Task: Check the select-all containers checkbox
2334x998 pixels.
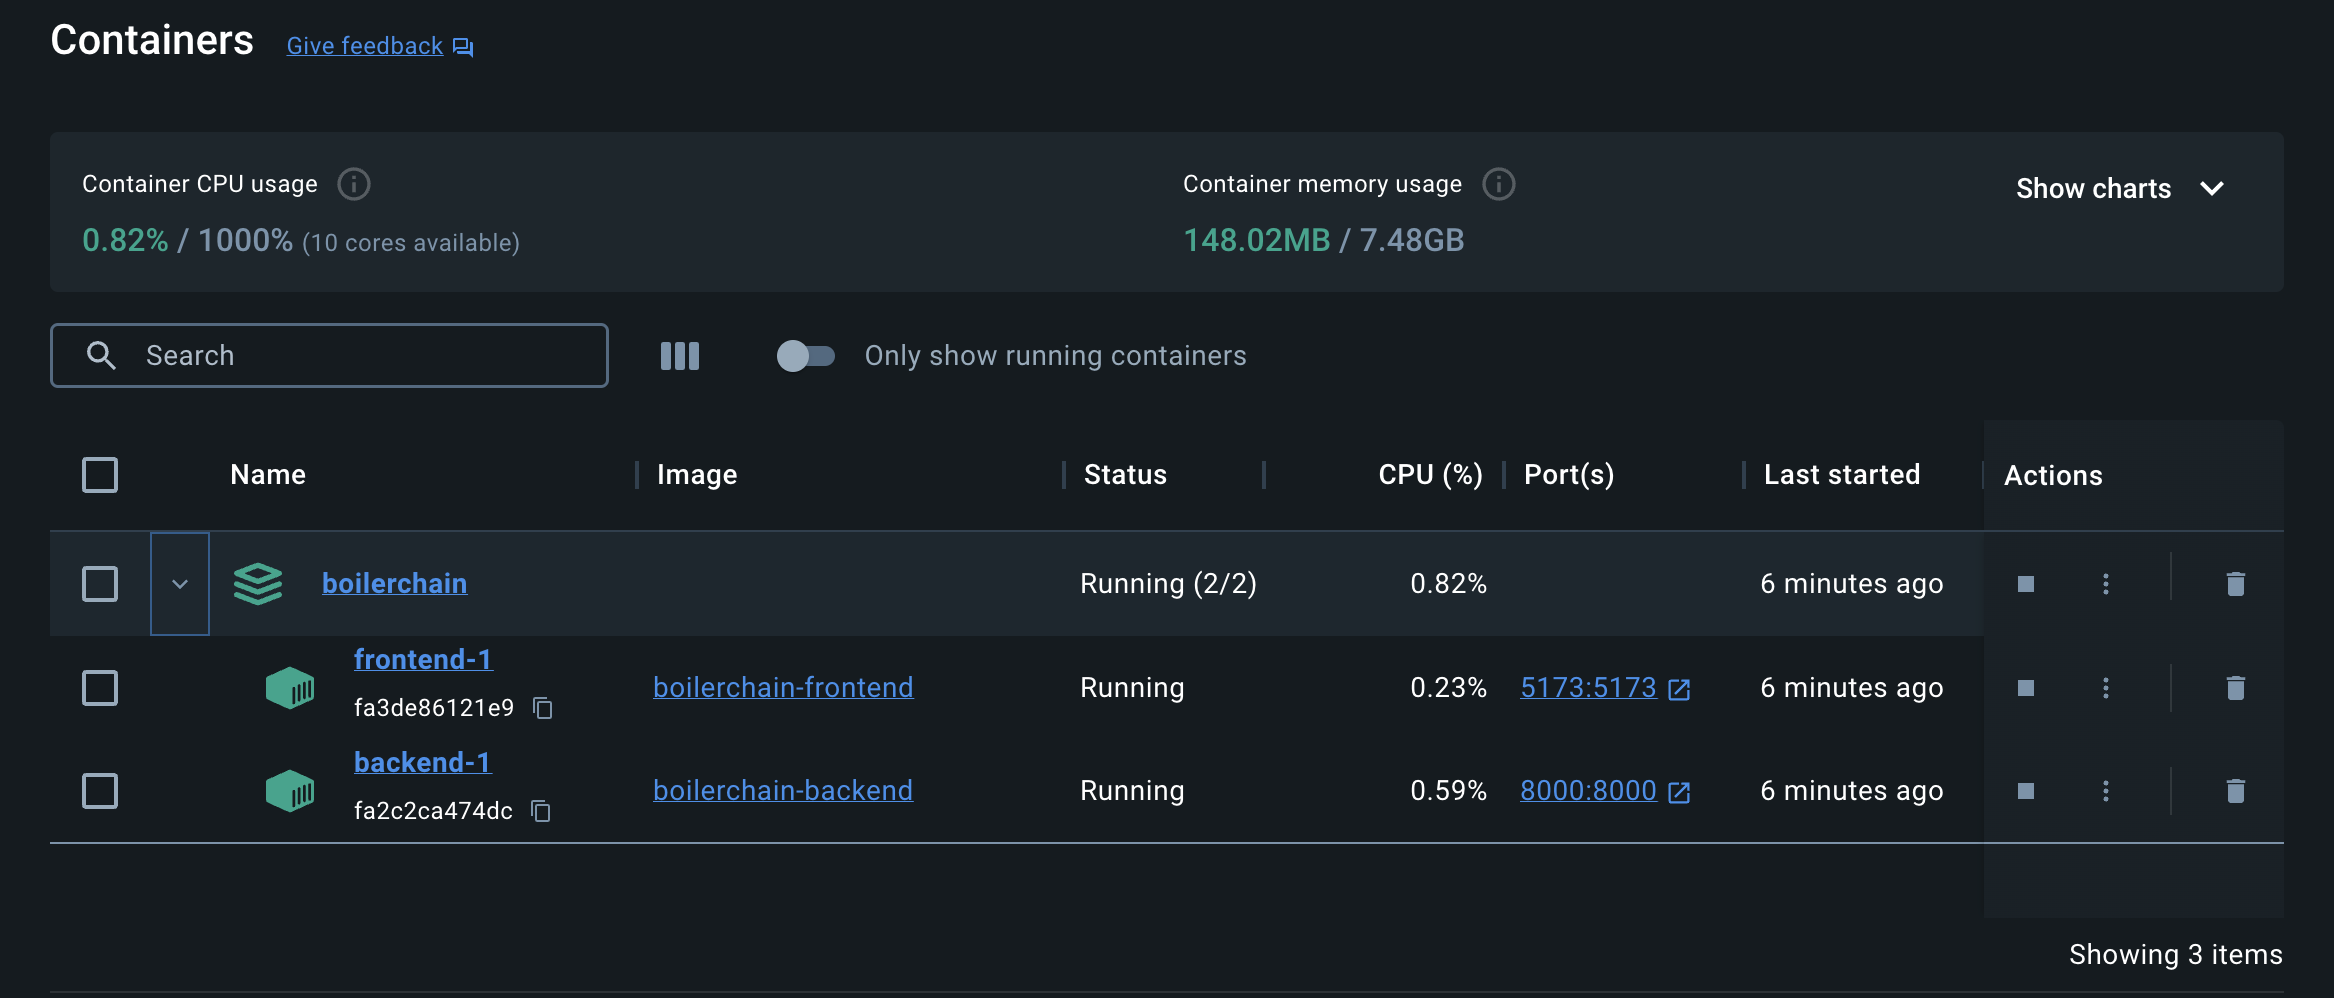Action: (x=100, y=475)
